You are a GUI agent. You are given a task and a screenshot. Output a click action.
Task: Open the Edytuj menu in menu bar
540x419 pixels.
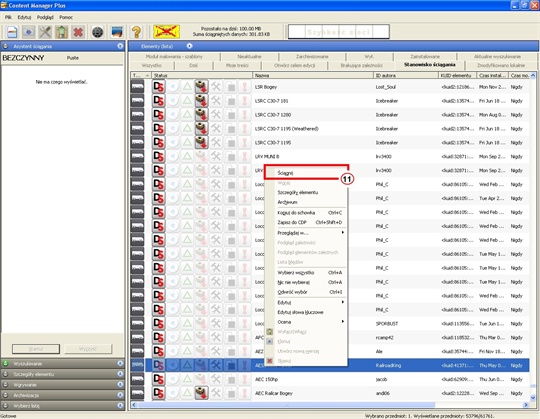[x=24, y=17]
